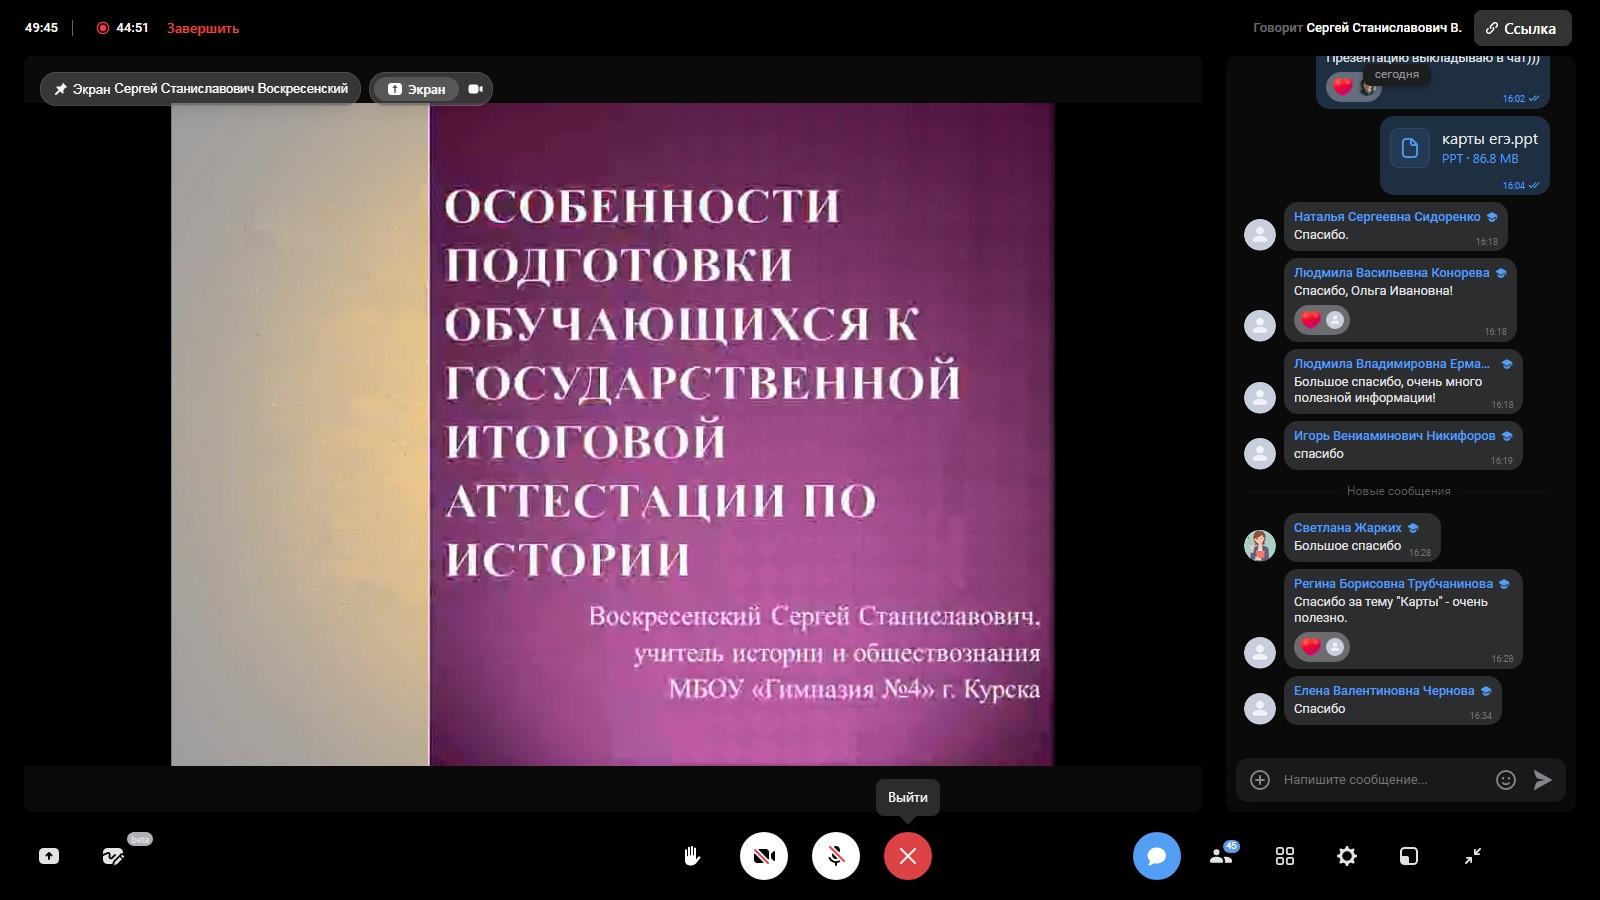Toggle the microphone mute button
1600x900 pixels.
[836, 856]
